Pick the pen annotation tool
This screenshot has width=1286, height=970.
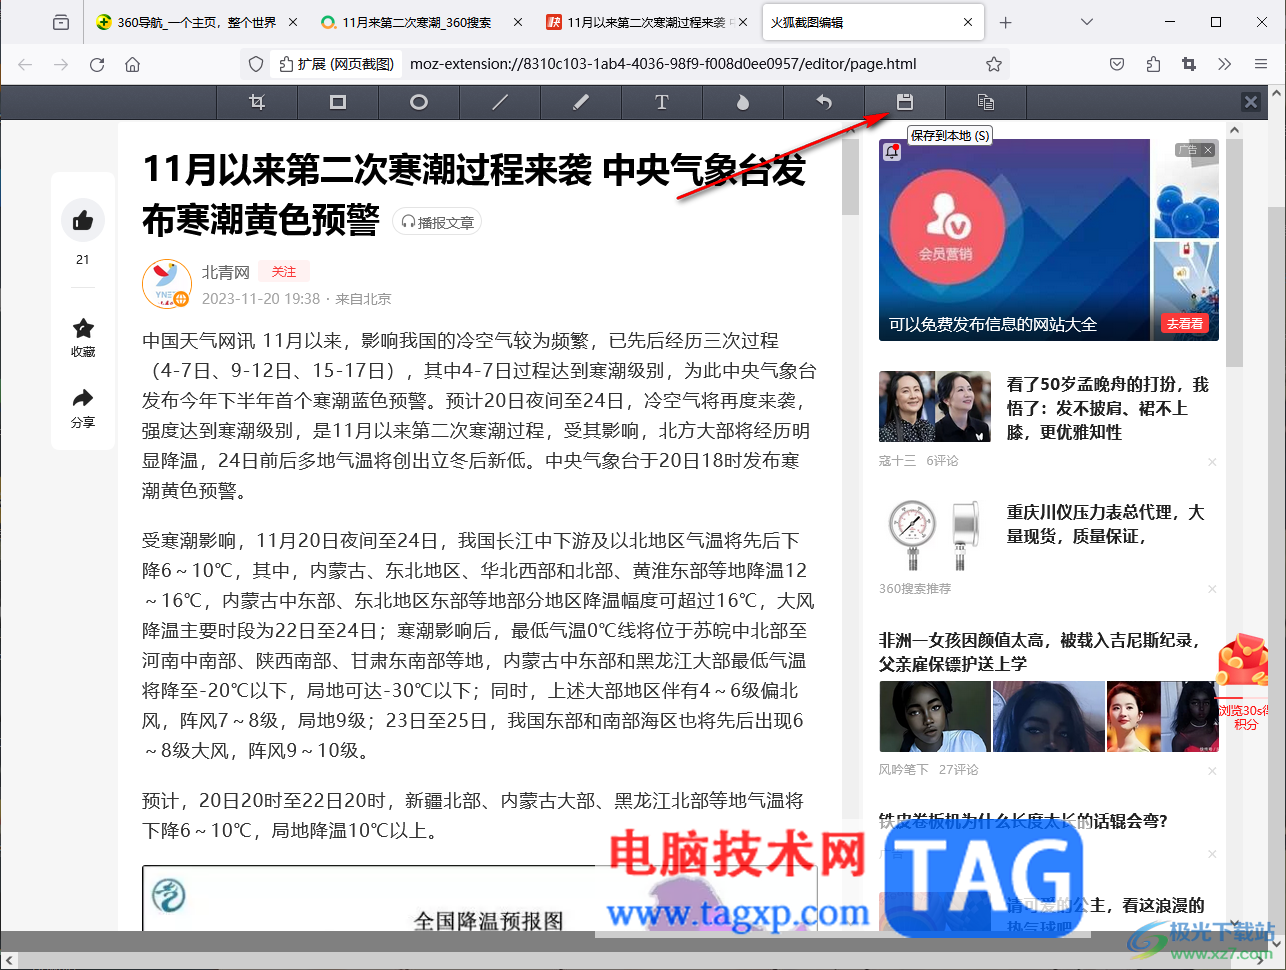(x=581, y=102)
